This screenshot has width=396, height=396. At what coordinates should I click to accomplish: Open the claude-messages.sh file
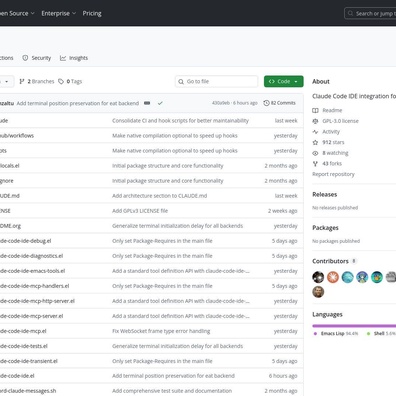(x=28, y=391)
